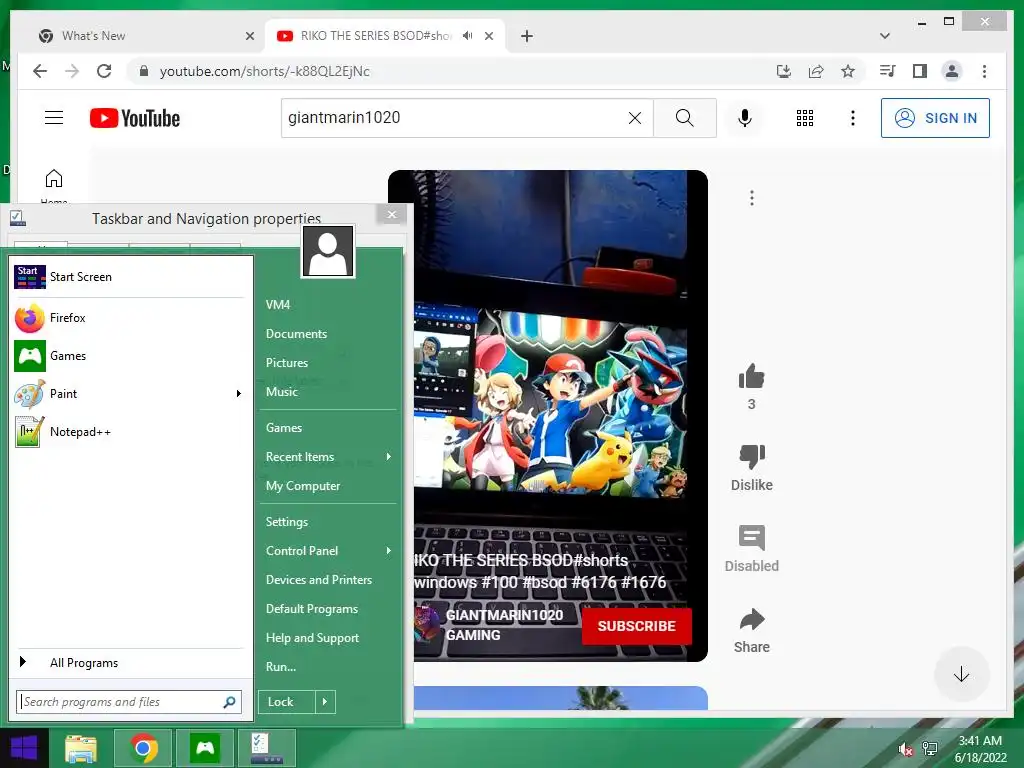Screen dimensions: 1024x768
Task: Open Settings from start menu
Action: coord(287,522)
